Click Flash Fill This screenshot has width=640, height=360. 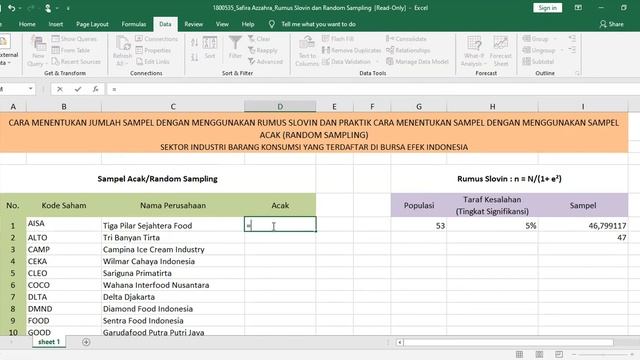click(338, 39)
